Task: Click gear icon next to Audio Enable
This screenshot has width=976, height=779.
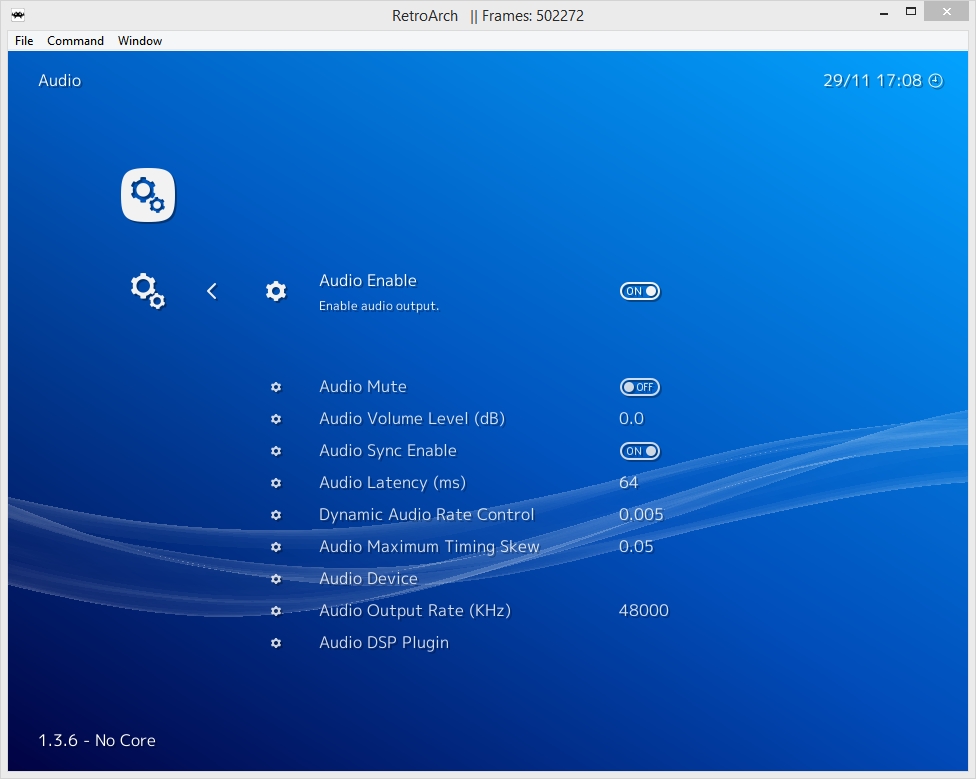Action: [276, 291]
